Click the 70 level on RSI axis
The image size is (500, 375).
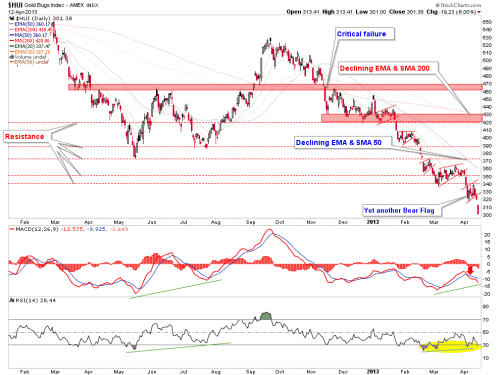(x=486, y=320)
